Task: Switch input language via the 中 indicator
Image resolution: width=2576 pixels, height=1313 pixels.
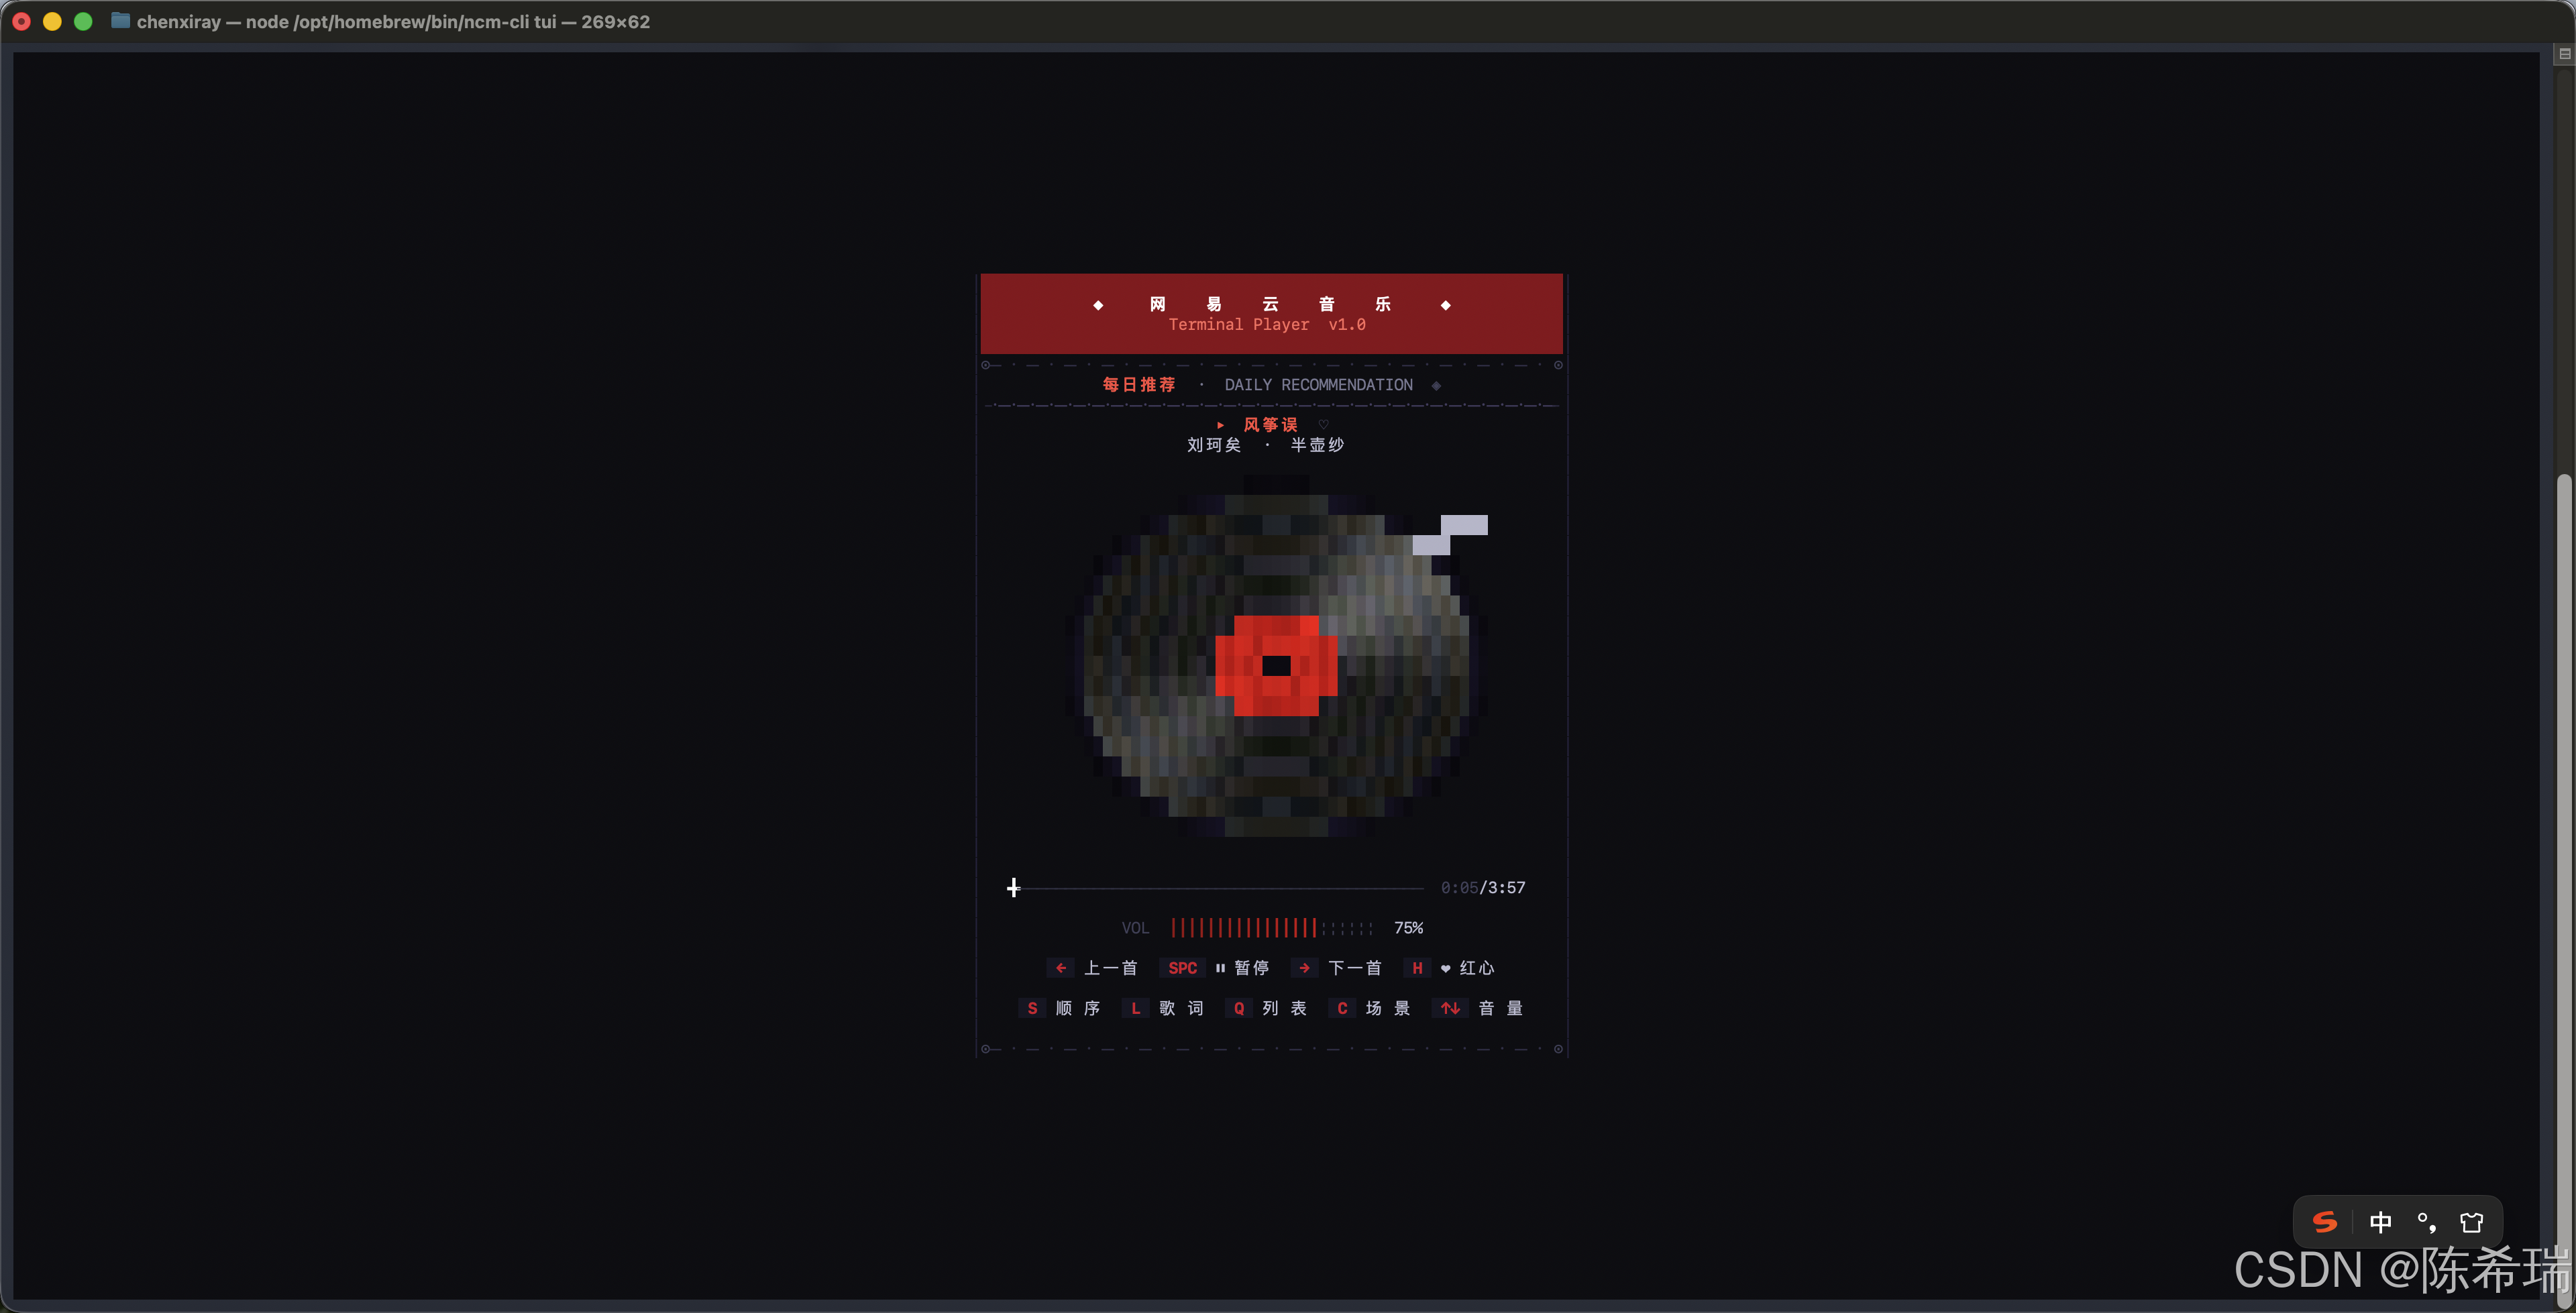Action: [2381, 1222]
